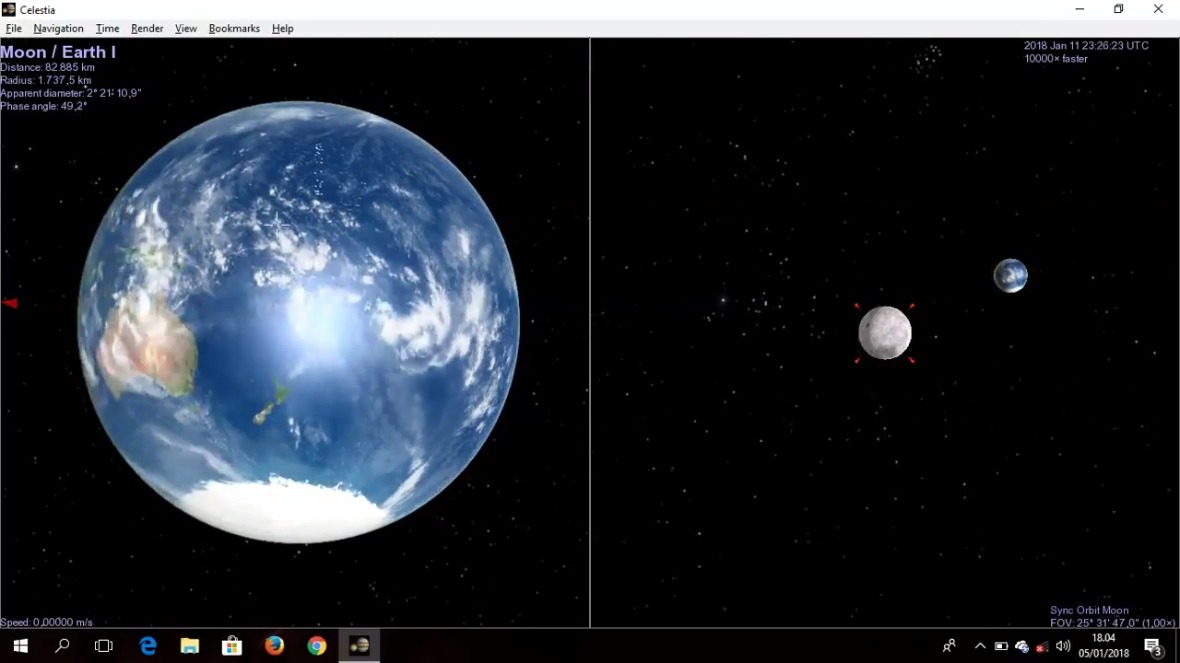The image size is (1180, 663).
Task: Open the File menu
Action: [14, 29]
